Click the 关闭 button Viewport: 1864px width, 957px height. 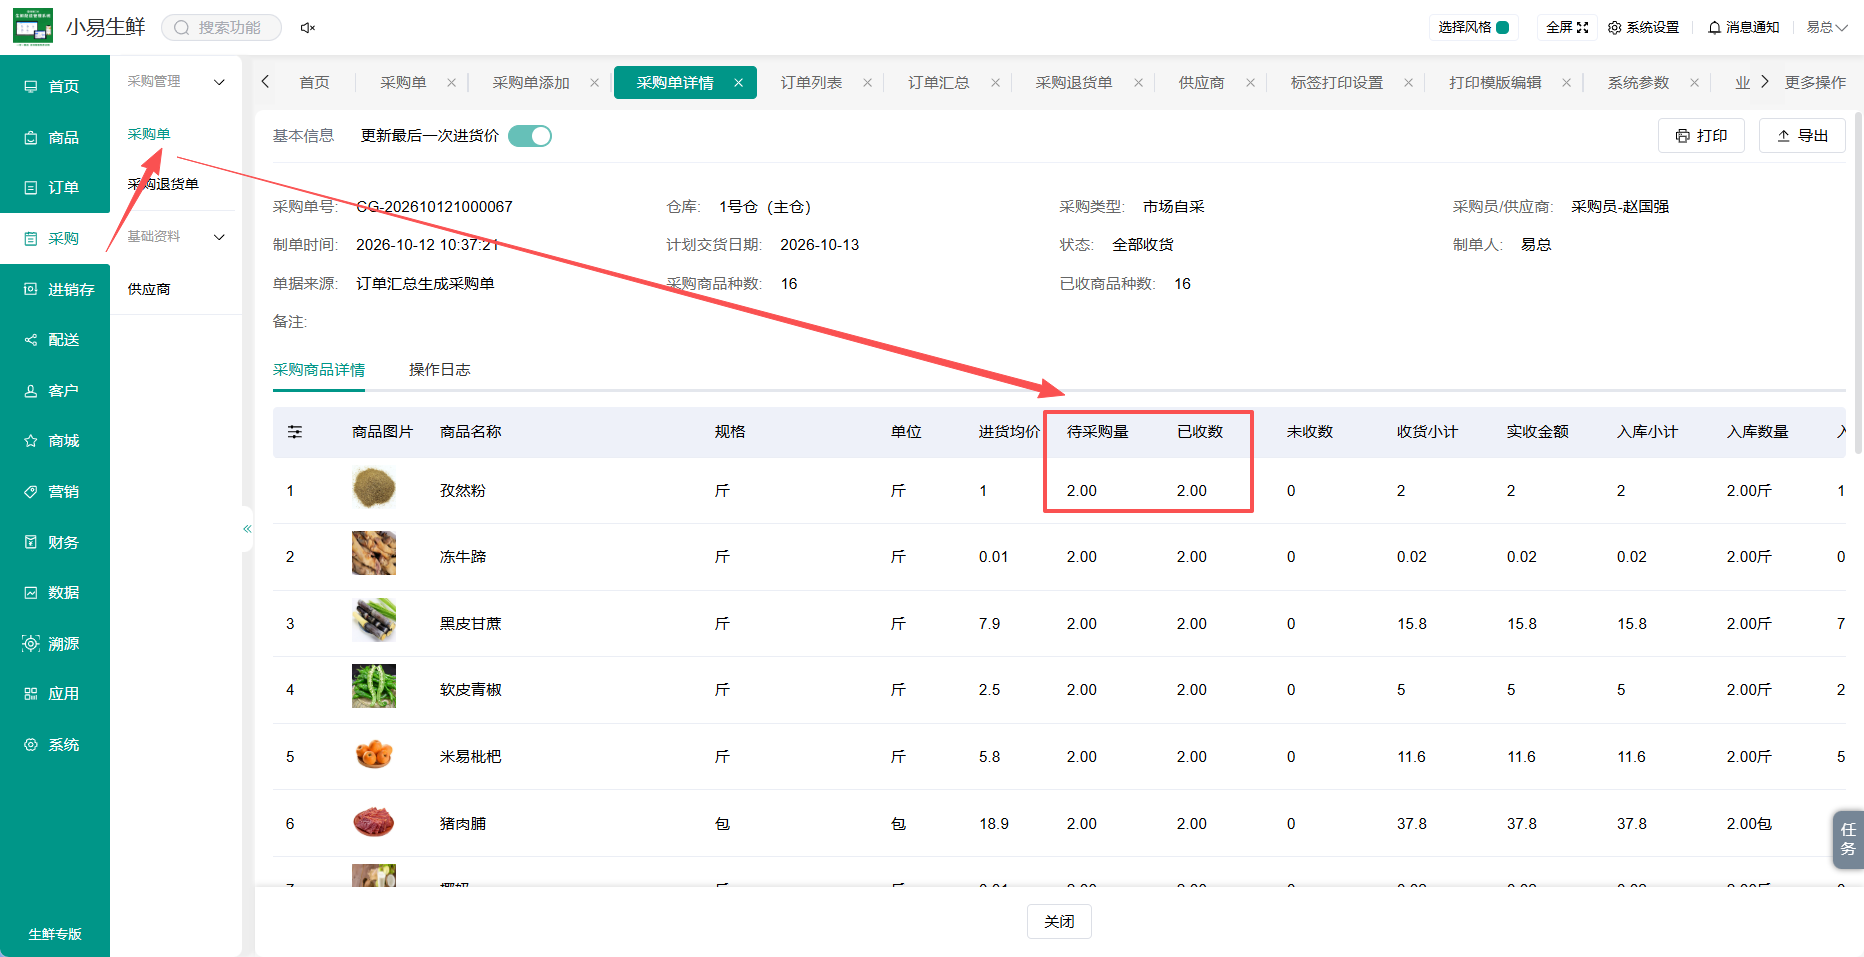pos(1059,922)
